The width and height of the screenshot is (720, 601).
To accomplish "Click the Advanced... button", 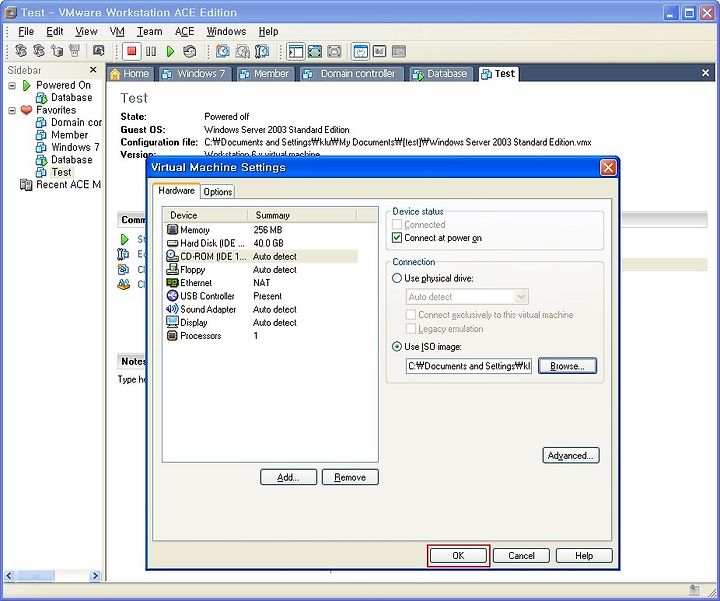I will pos(571,455).
